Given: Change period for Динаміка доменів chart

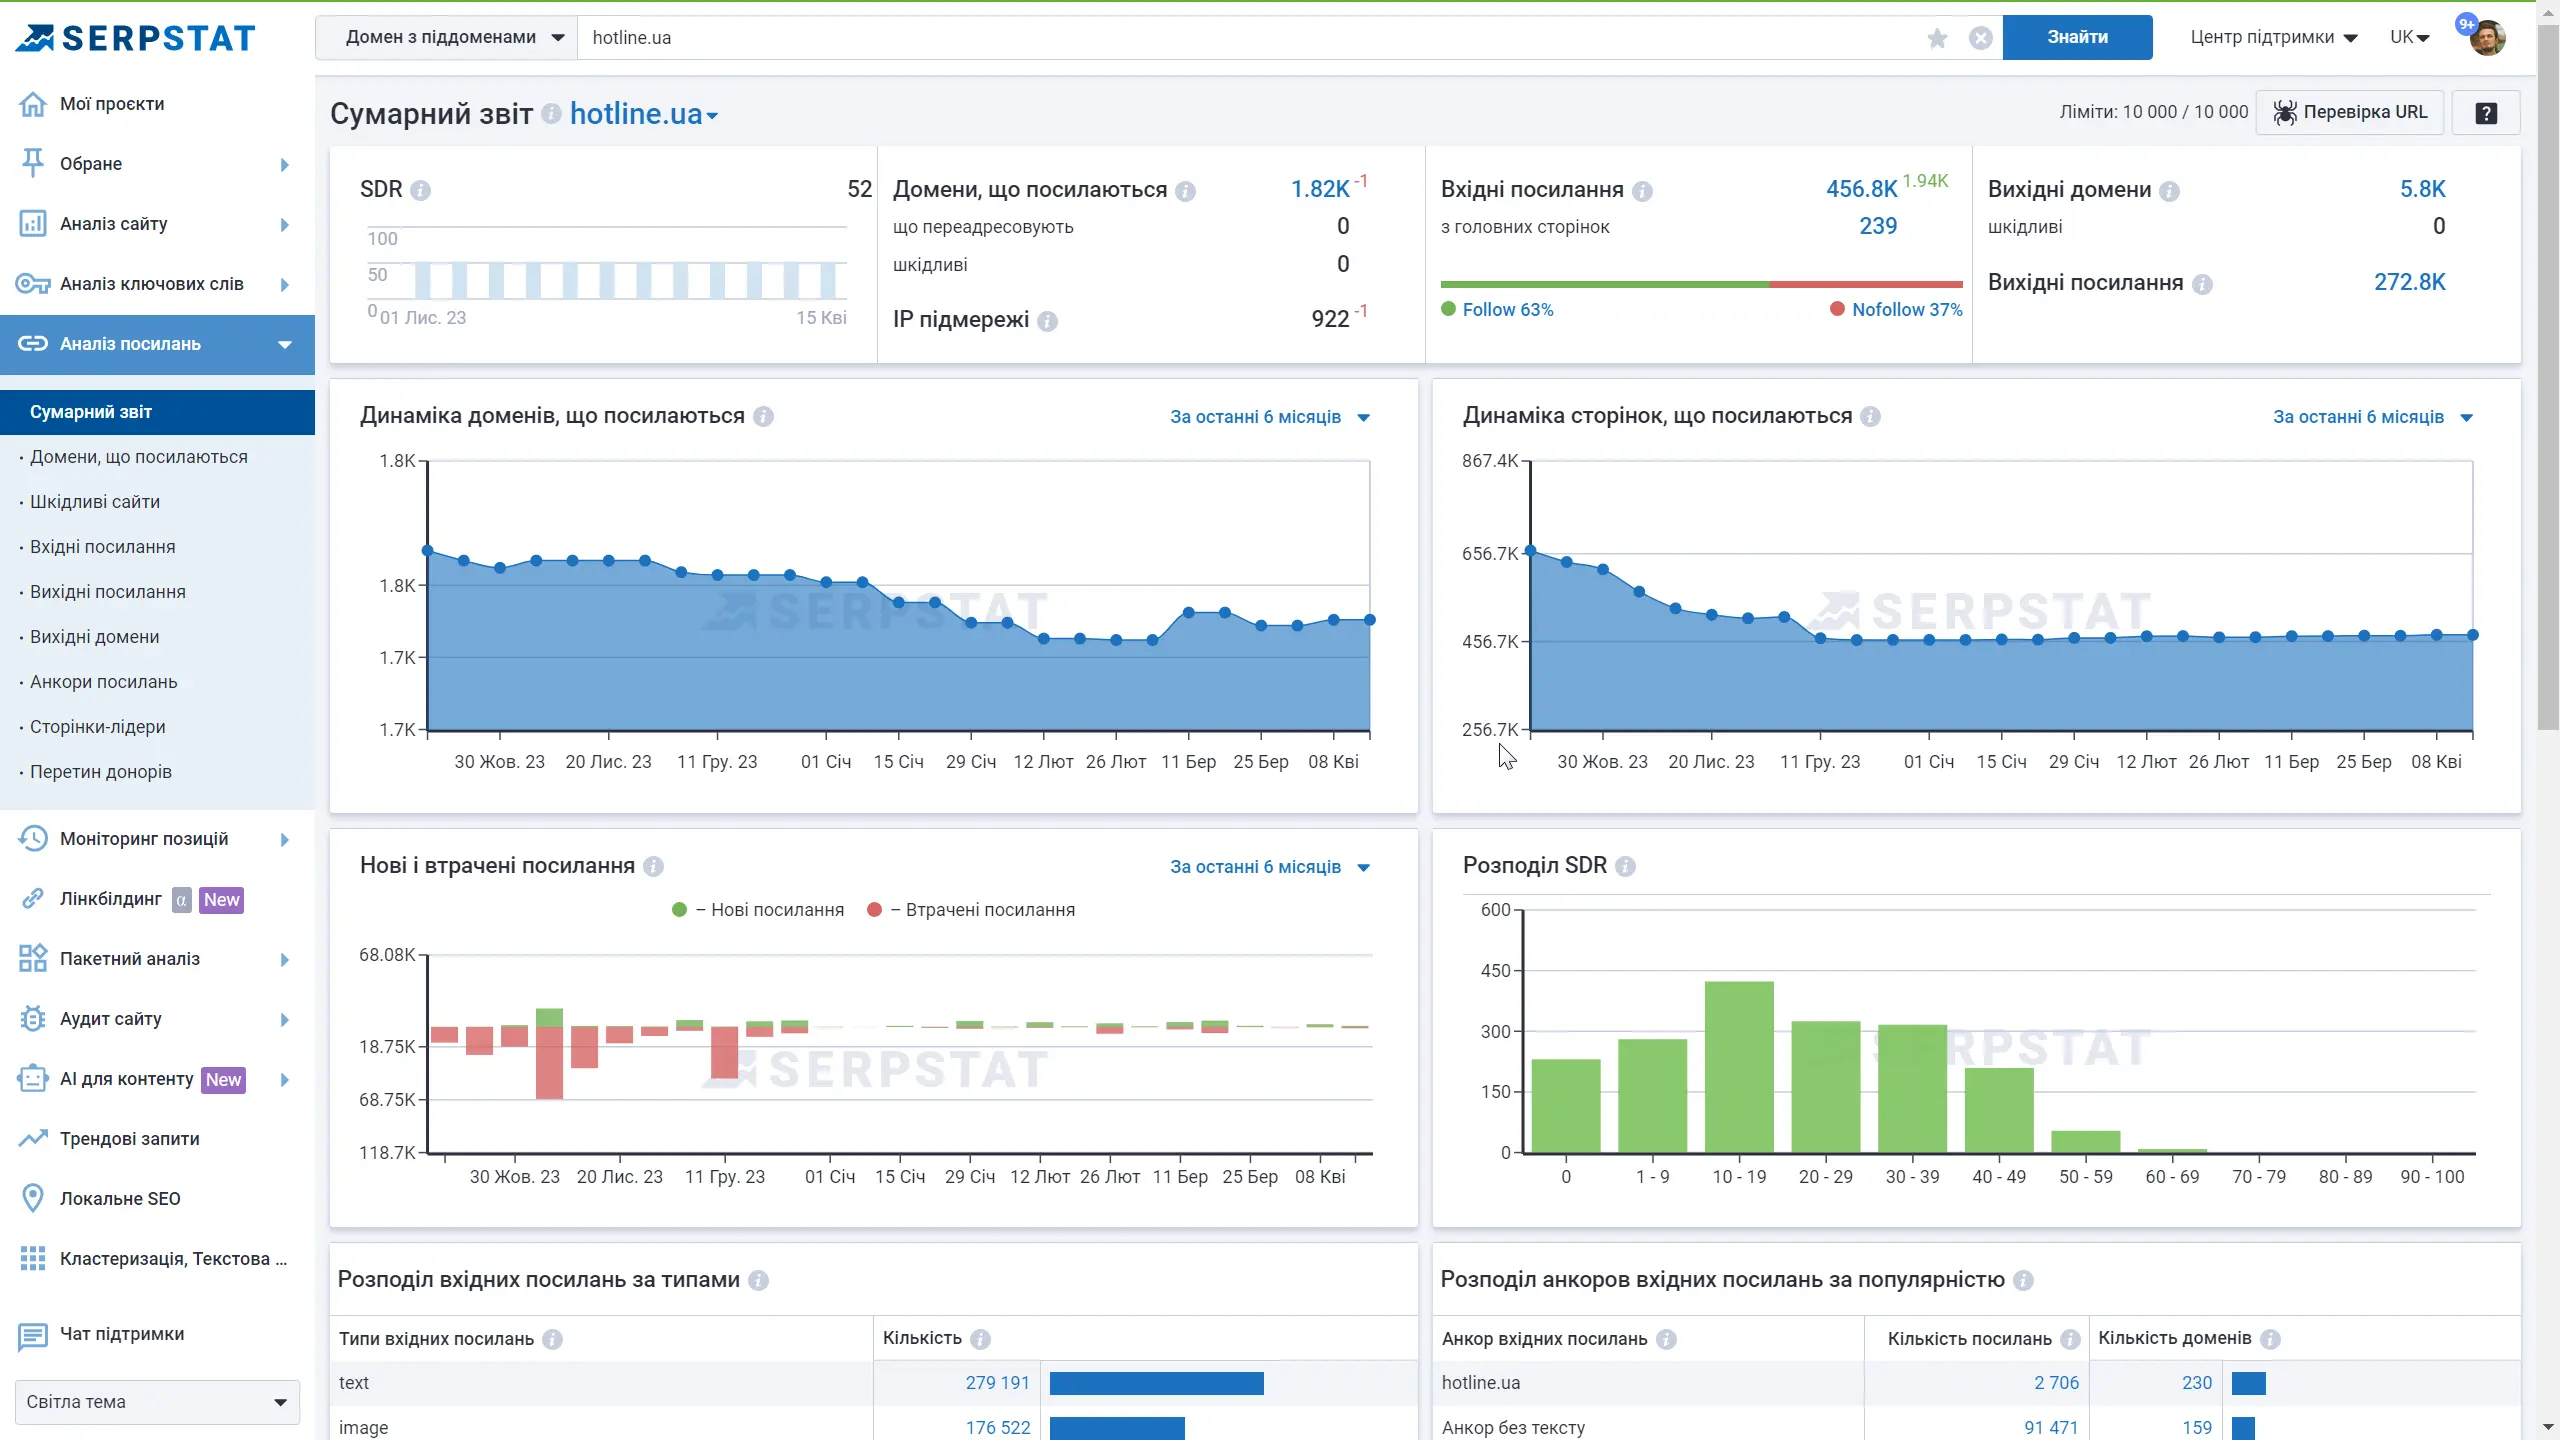Looking at the screenshot, I should click(x=1269, y=417).
